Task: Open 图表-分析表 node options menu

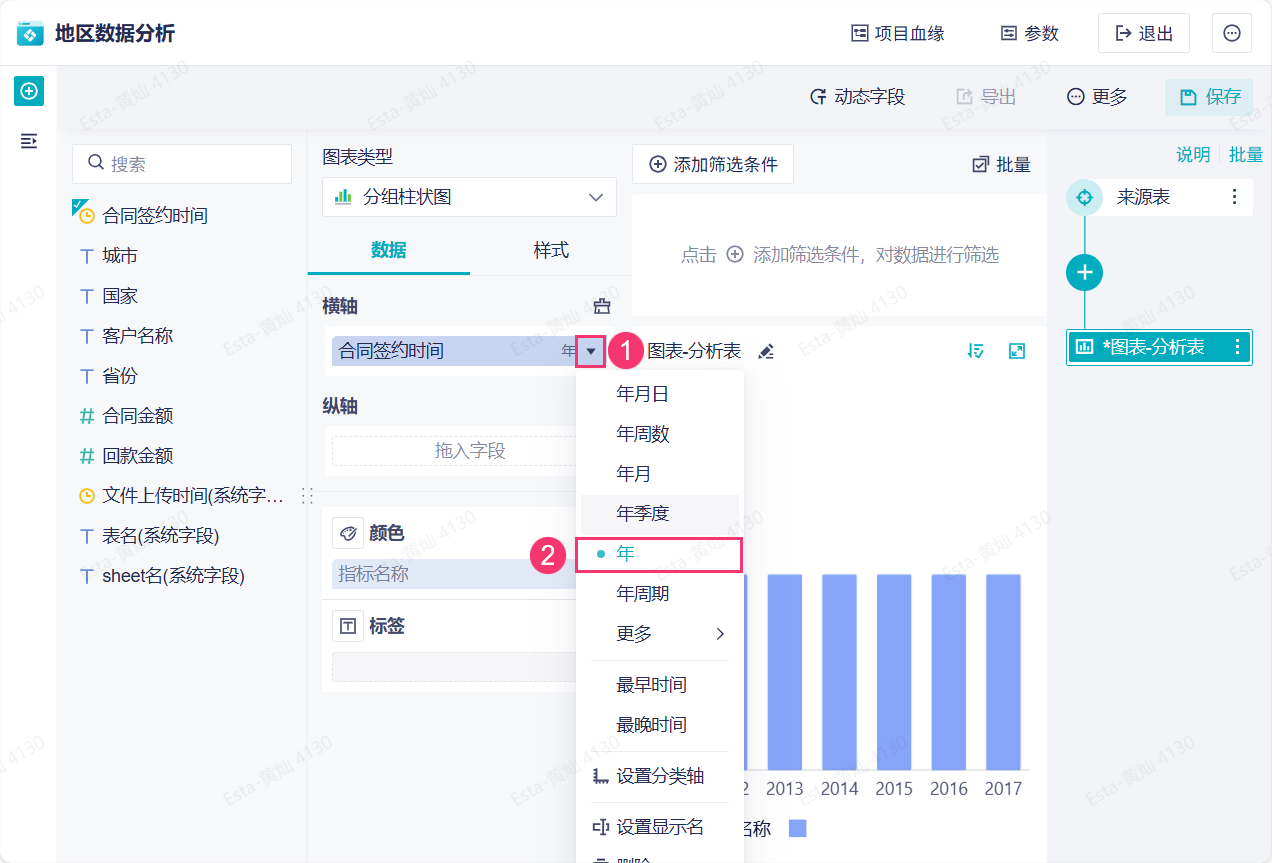Action: 1237,347
